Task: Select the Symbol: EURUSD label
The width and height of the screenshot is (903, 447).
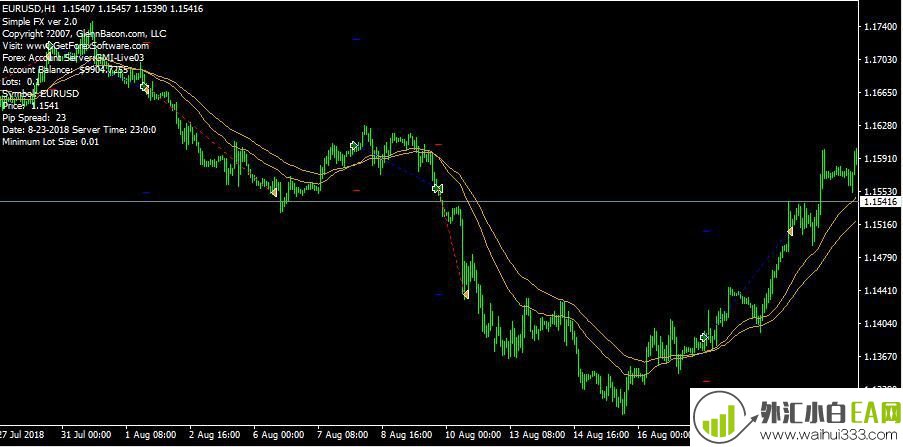Action: pos(41,93)
